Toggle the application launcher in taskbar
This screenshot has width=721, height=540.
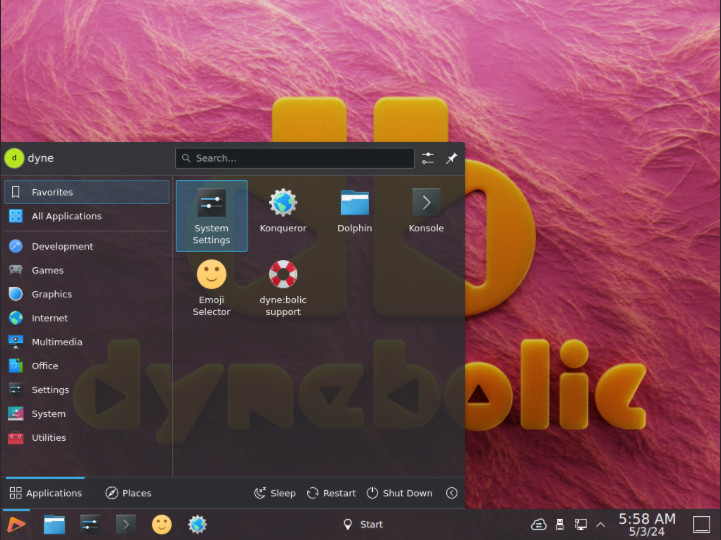[16, 524]
